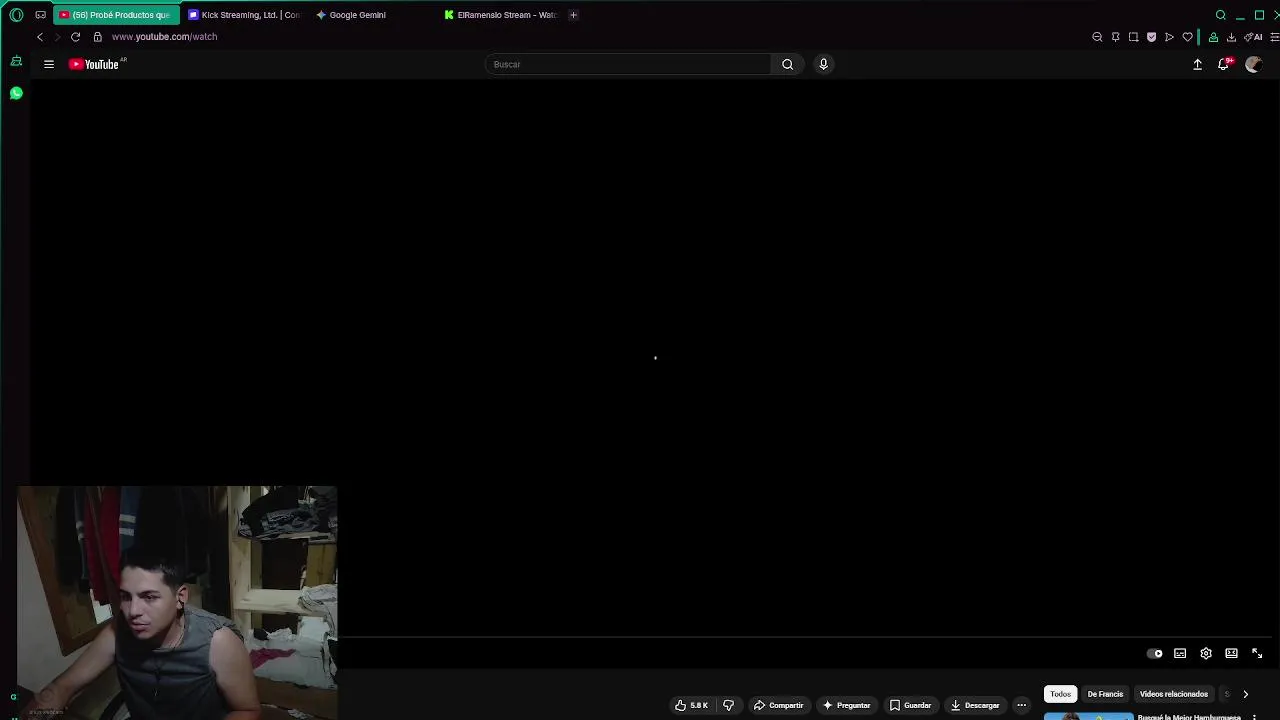This screenshot has height=720, width=1280.
Task: Click the Guardar button
Action: (910, 705)
